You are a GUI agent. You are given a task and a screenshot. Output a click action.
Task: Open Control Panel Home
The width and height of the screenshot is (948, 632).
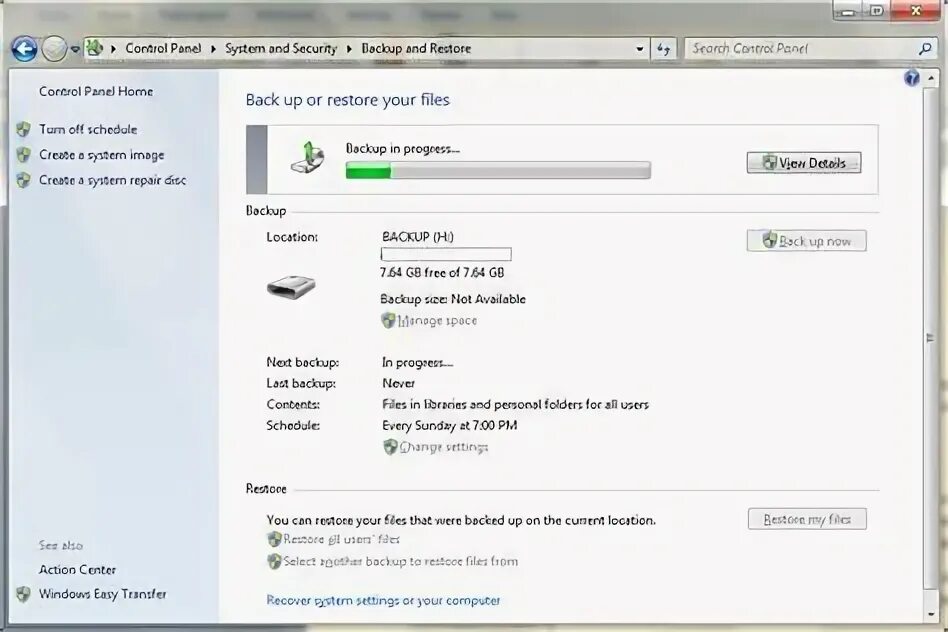96,91
